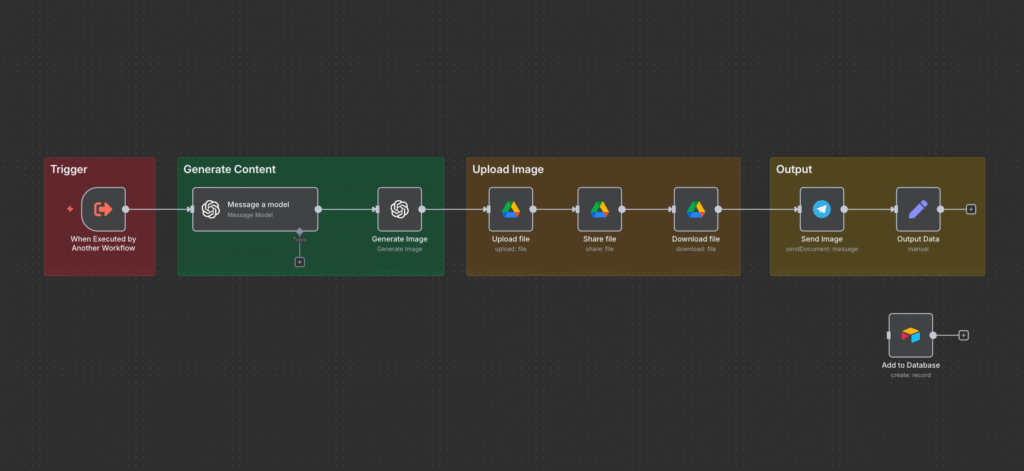Open the Output Data edit node
The width and height of the screenshot is (1024, 471).
(x=917, y=209)
